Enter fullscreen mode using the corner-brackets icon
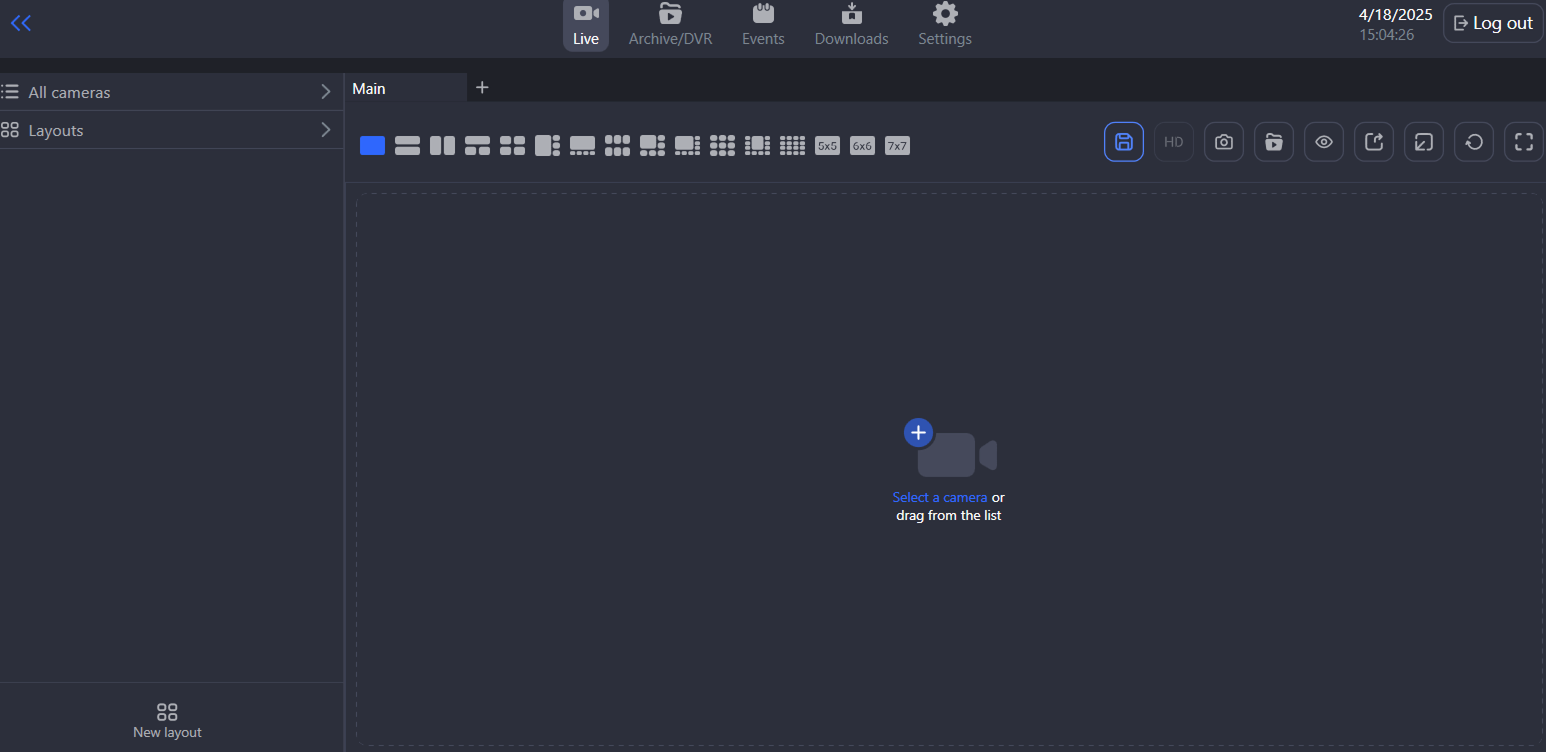Image resolution: width=1546 pixels, height=752 pixels. (x=1523, y=142)
